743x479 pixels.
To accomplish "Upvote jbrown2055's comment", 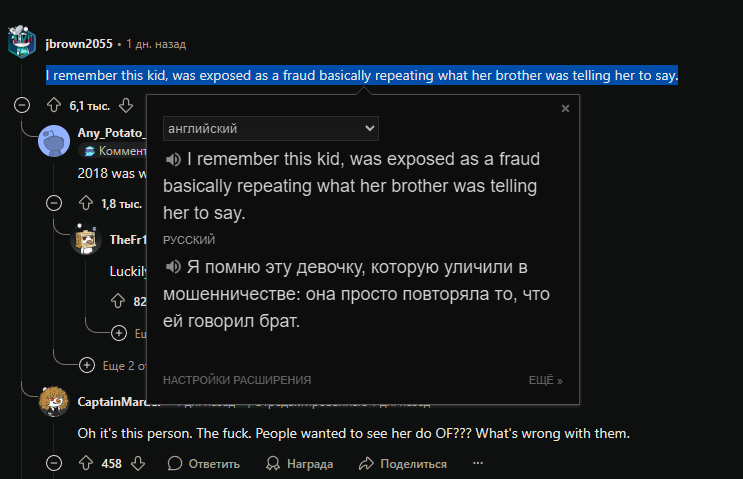I will tap(53, 105).
